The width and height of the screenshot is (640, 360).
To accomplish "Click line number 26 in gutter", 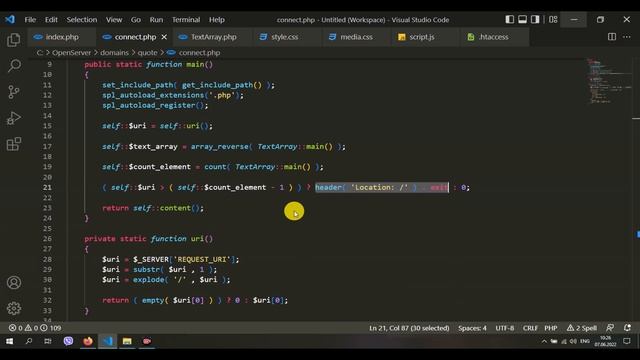I will click(x=47, y=238).
